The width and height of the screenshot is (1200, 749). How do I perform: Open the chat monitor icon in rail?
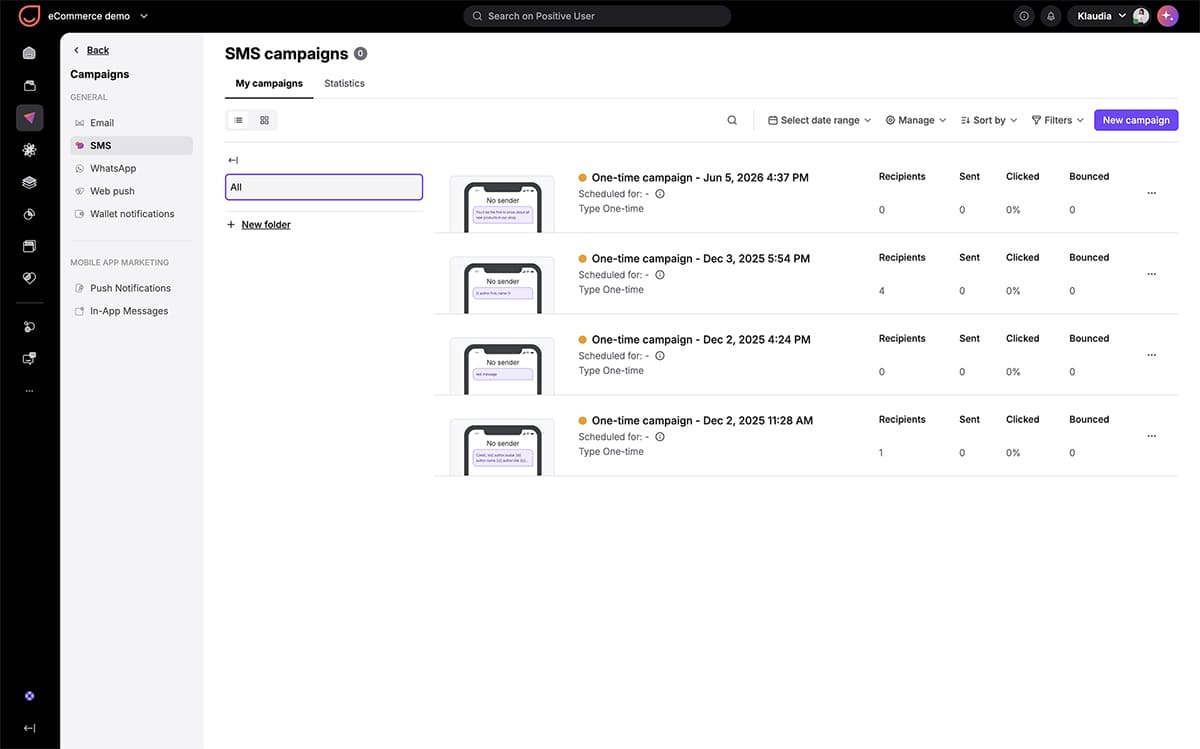click(x=29, y=358)
